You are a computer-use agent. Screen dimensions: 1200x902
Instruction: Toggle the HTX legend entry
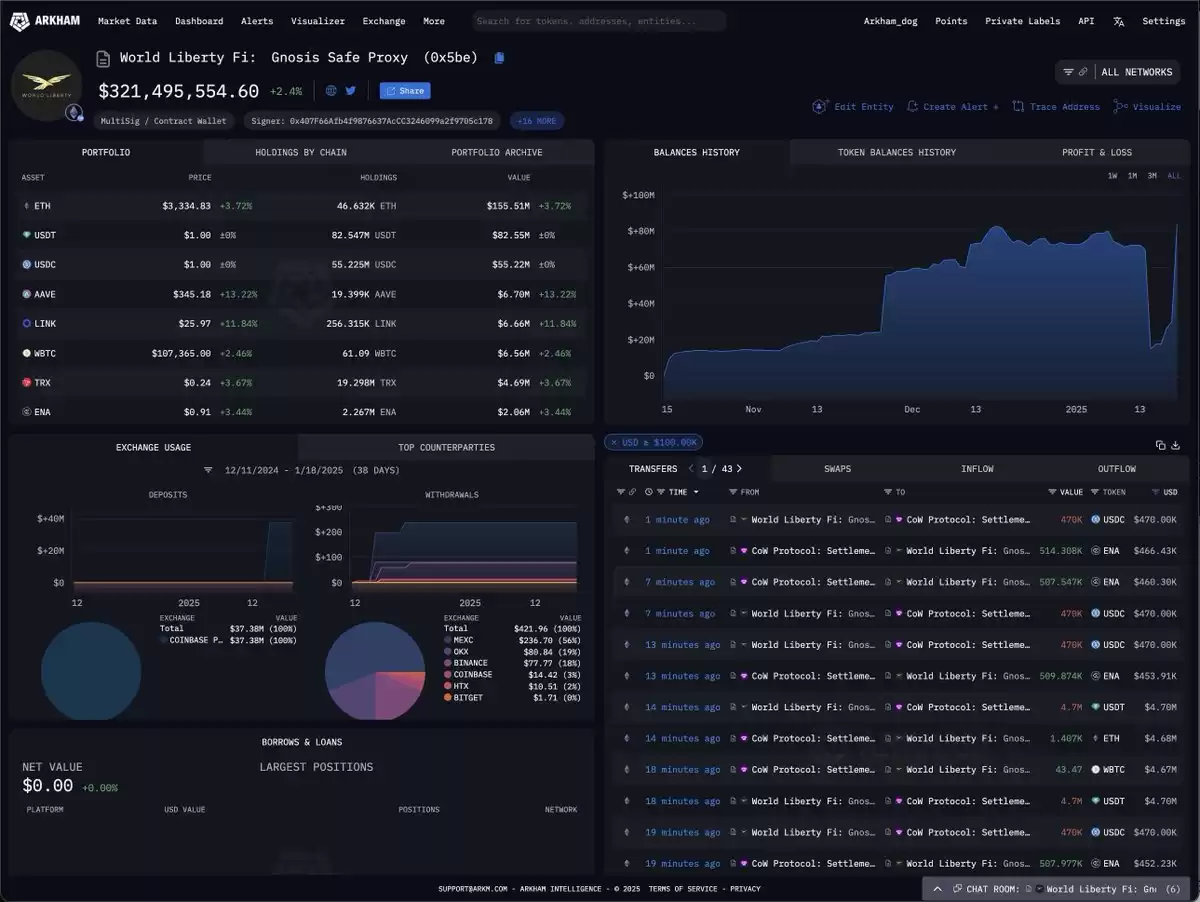coord(459,686)
